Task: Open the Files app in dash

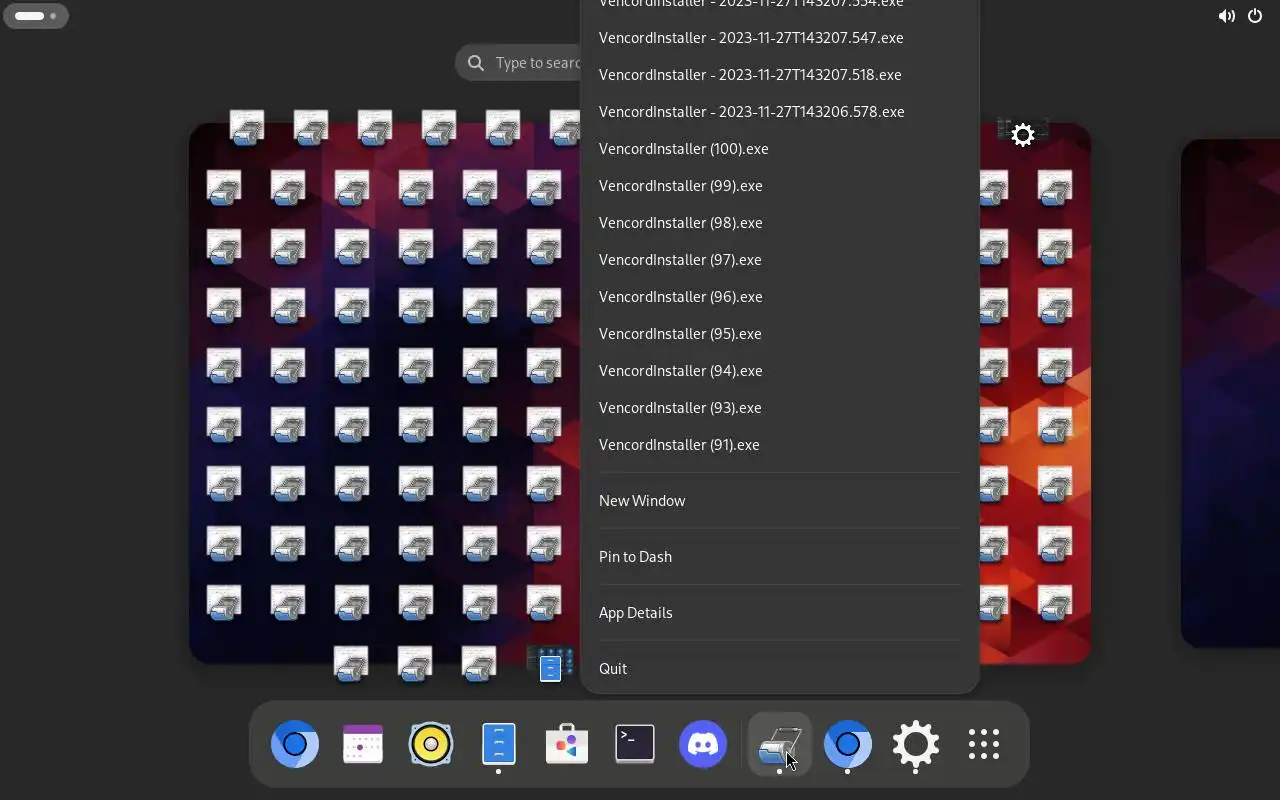Action: (x=499, y=745)
